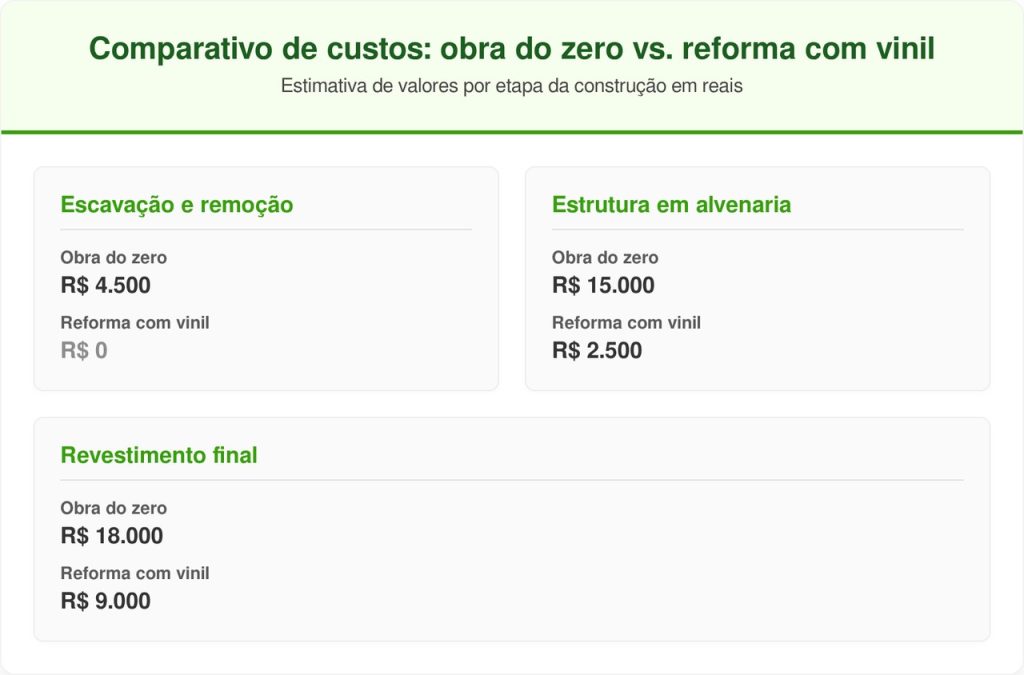Screen dimensions: 1024x675
Task: Click the greyed-out R$ 0 value
Action: coord(84,351)
